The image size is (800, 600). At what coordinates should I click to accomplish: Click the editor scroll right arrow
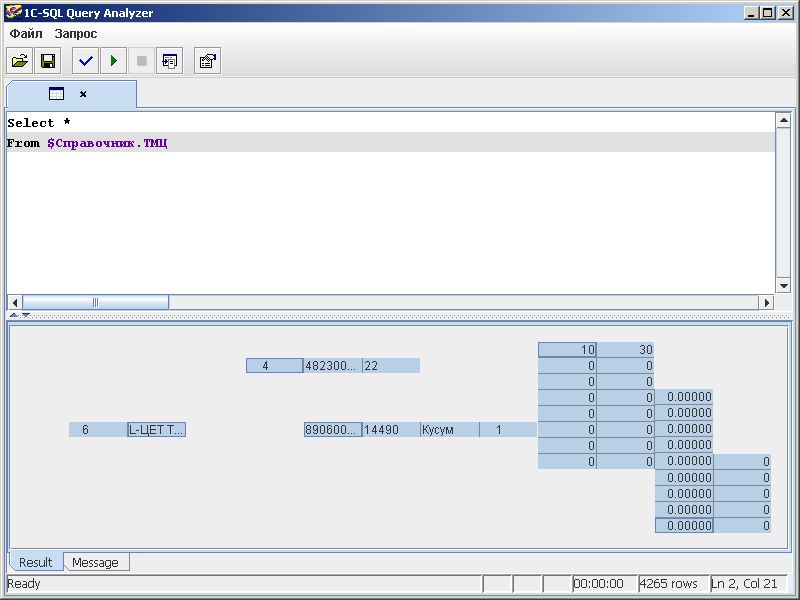(x=767, y=302)
